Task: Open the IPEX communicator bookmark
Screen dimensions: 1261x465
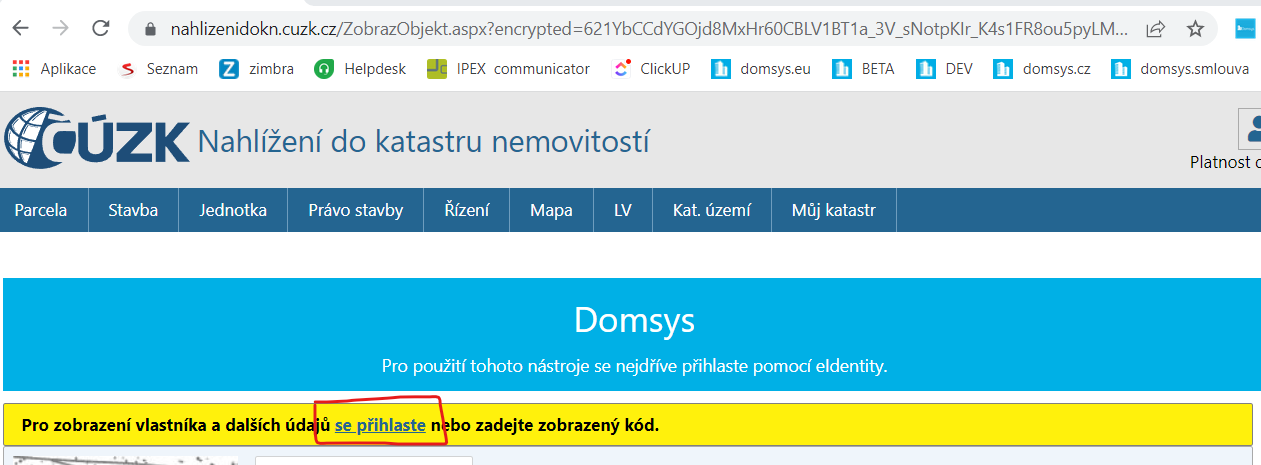Action: click(508, 69)
